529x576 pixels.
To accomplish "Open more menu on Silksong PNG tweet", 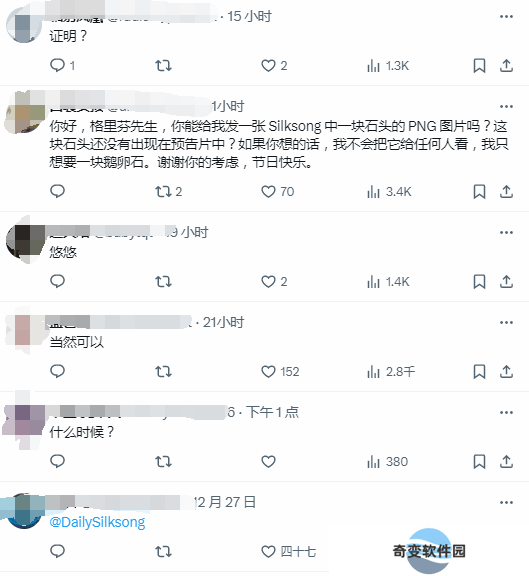I will click(506, 107).
